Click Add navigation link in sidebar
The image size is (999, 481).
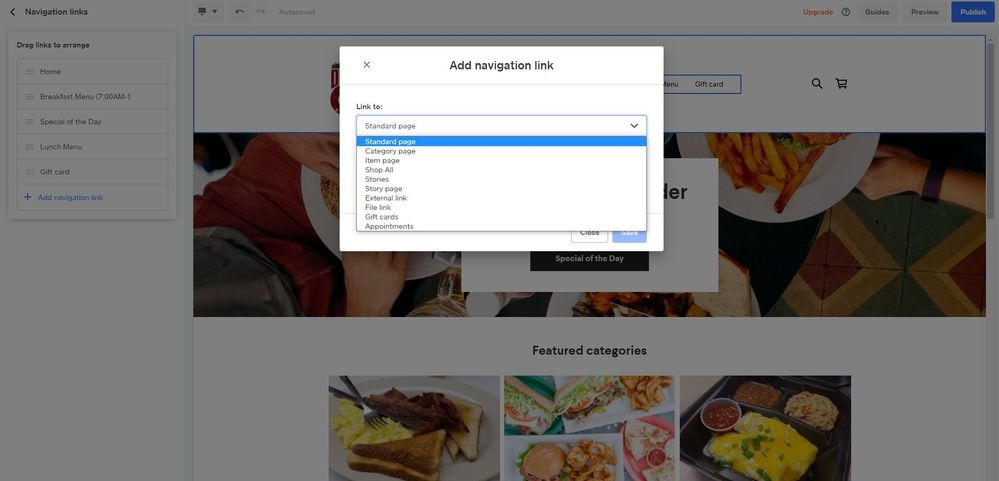coord(70,198)
